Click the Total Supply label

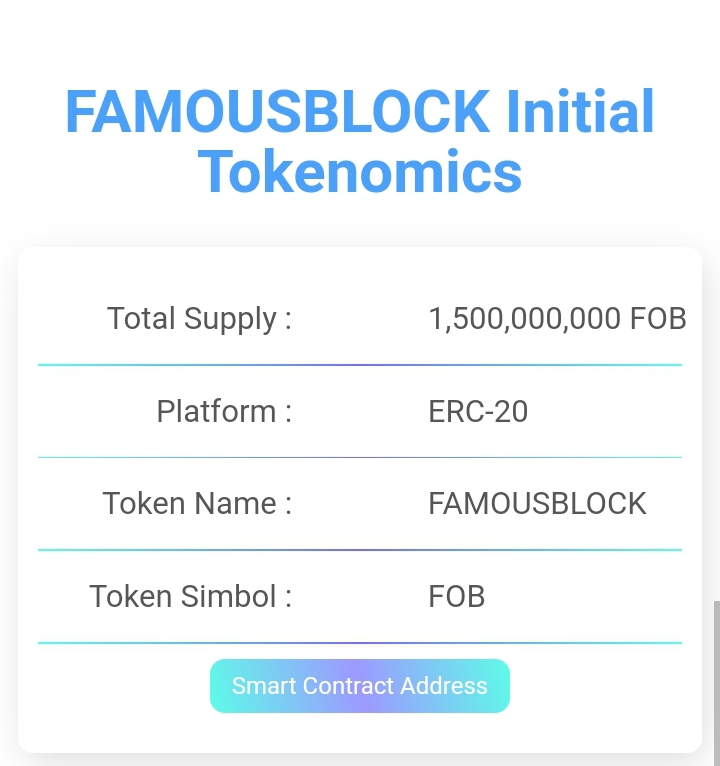[x=199, y=319]
